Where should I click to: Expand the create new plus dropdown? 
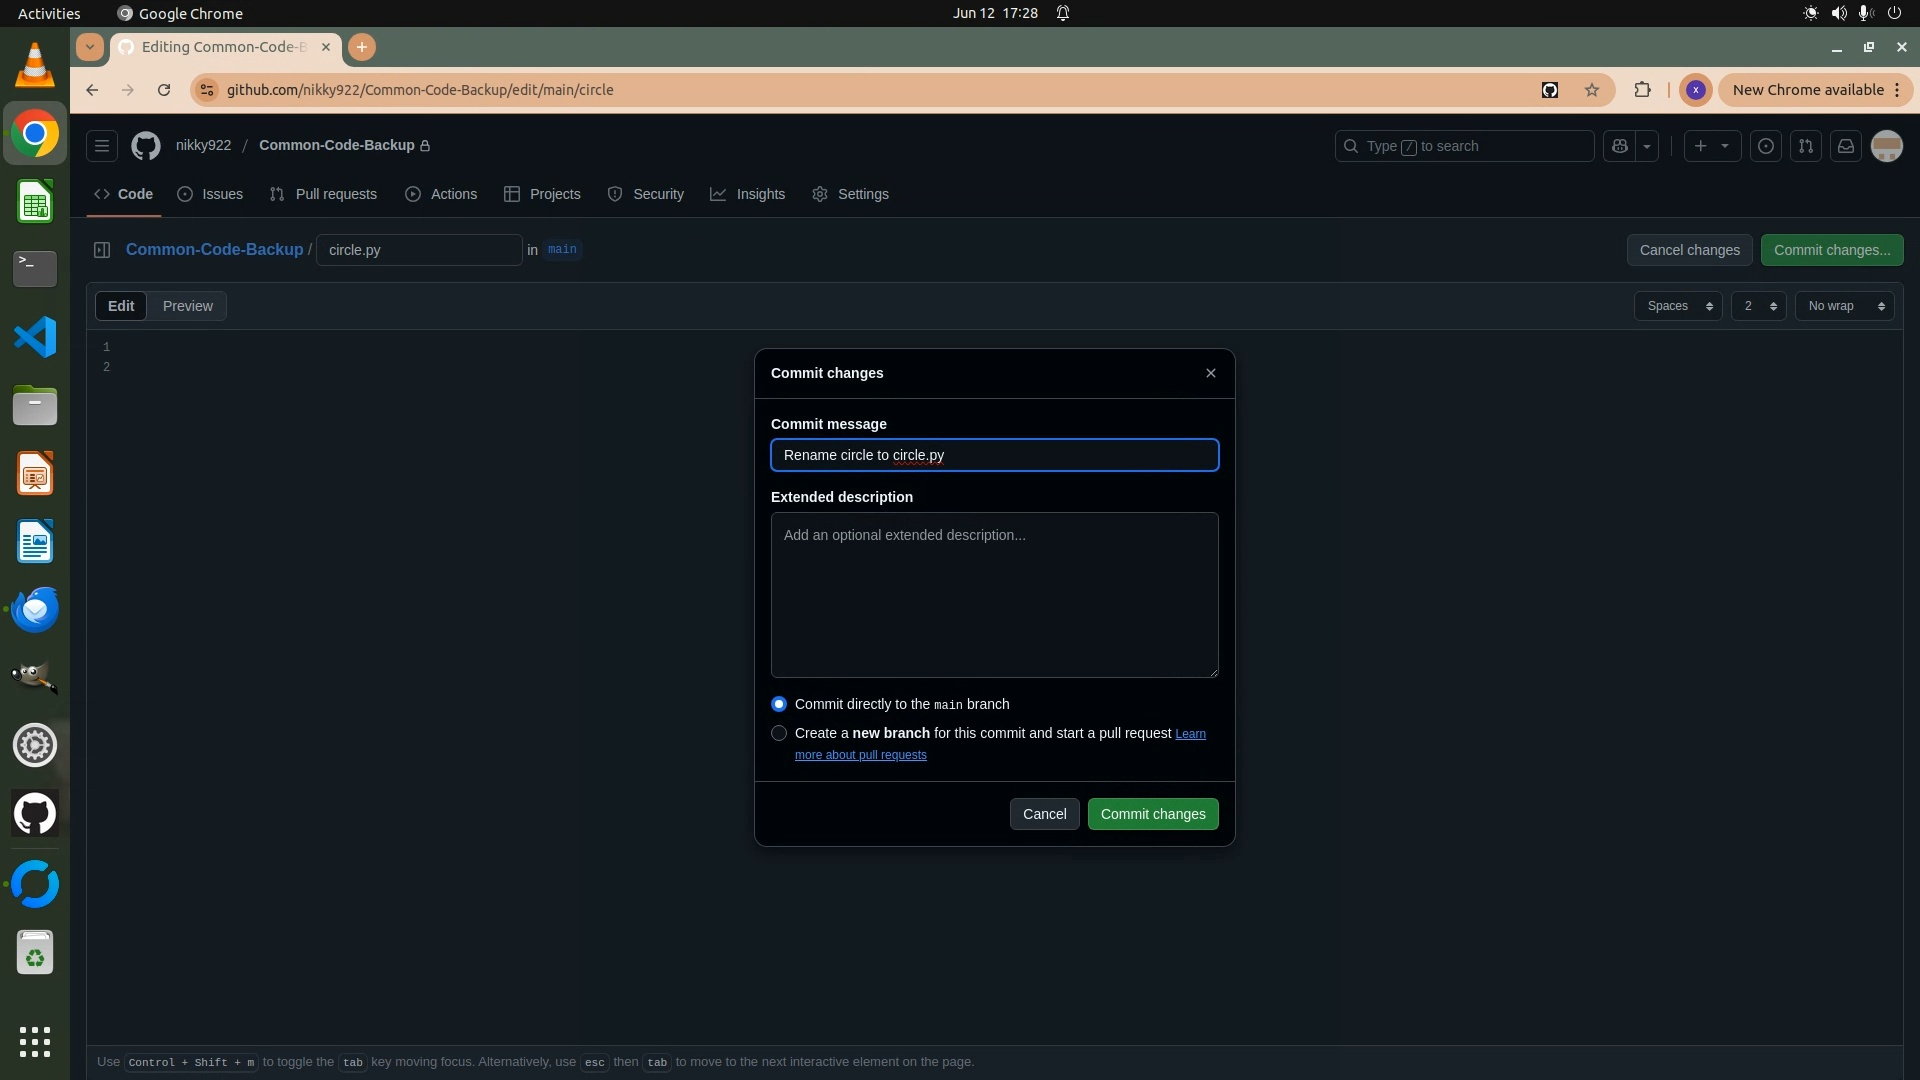[1711, 146]
